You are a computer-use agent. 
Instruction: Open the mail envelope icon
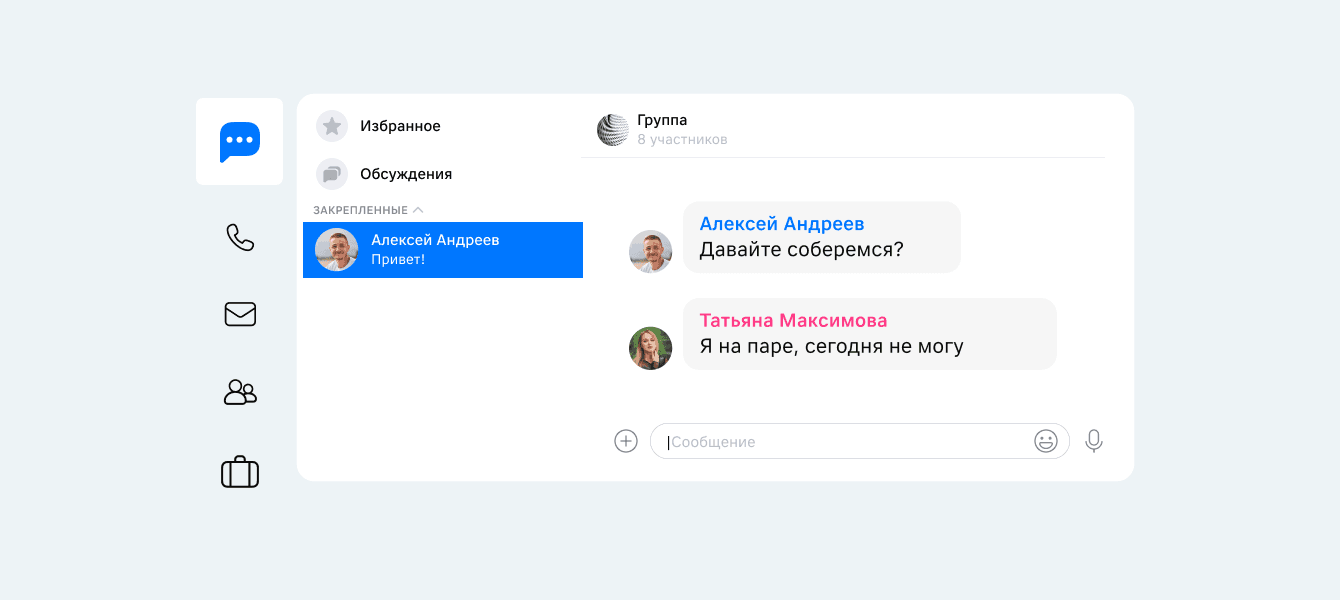[240, 314]
